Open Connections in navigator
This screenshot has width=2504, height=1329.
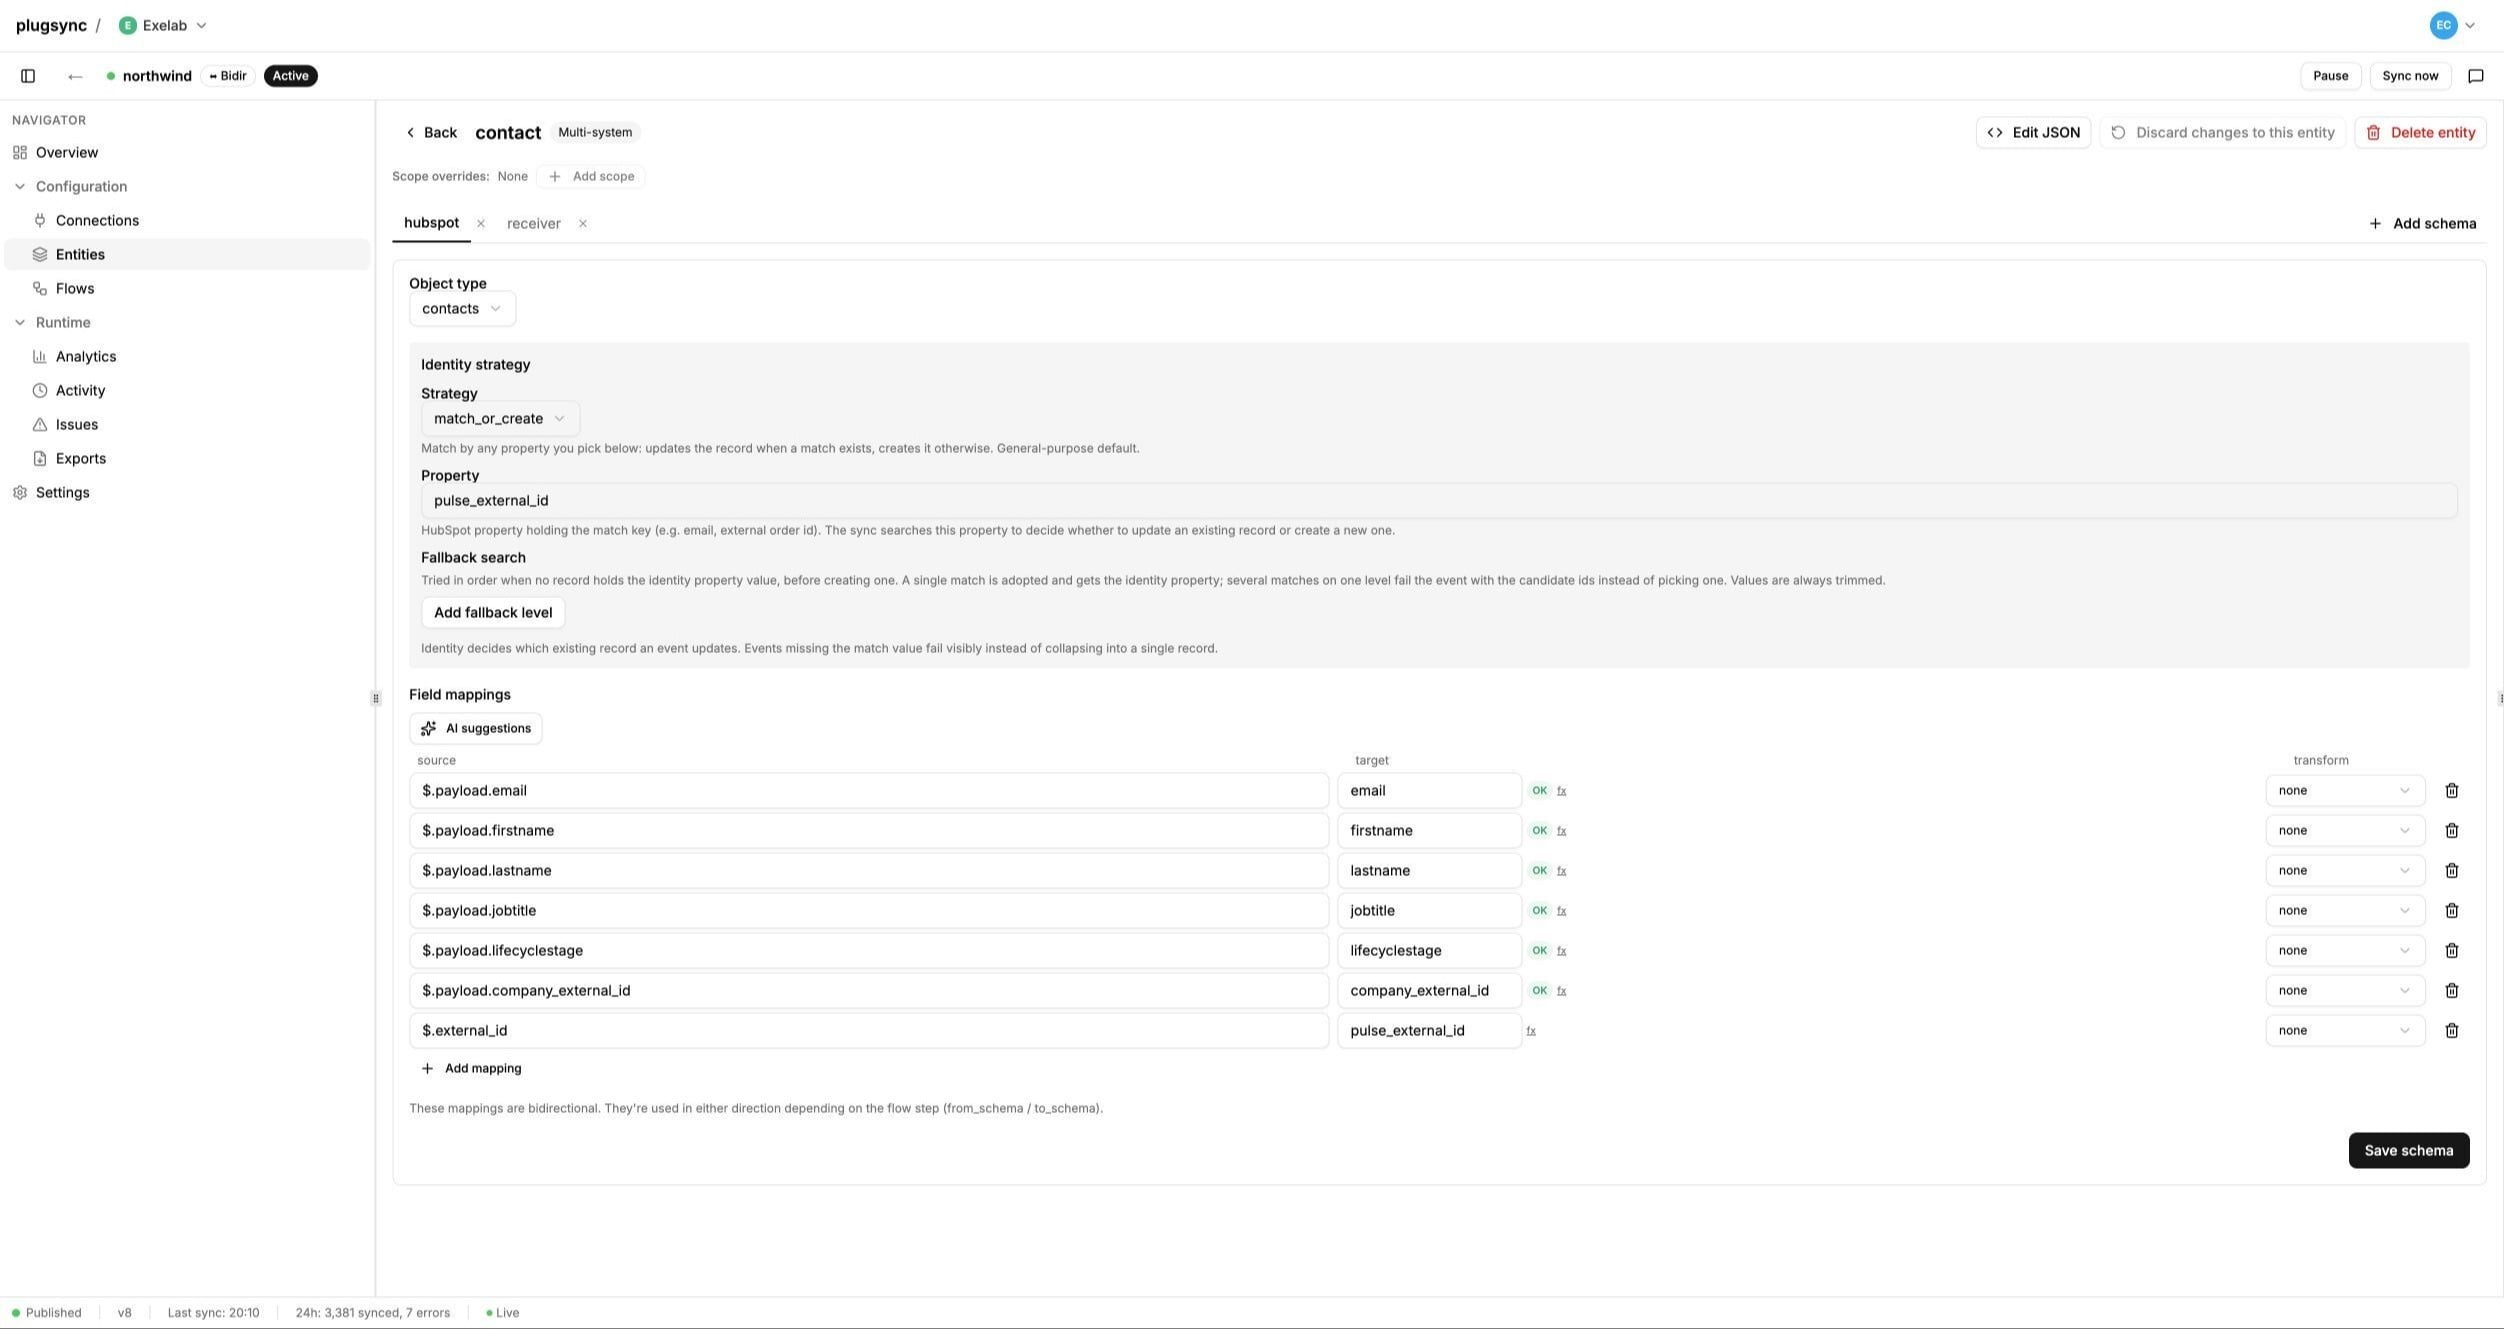[97, 221]
